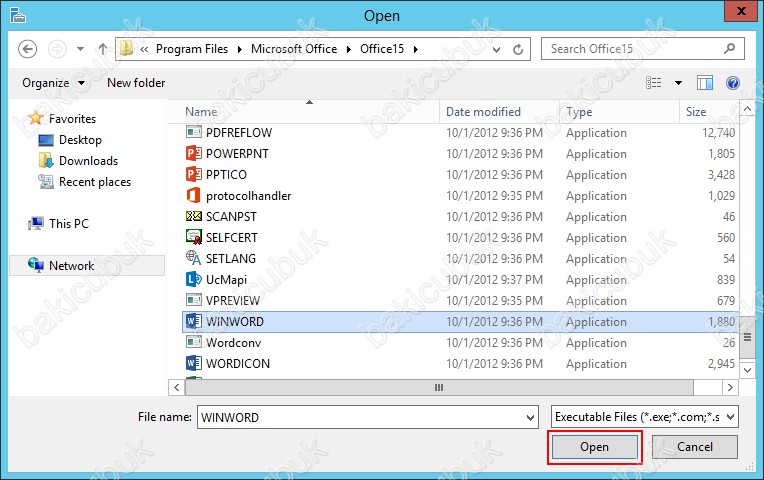Click the Search Office15 box

(643, 49)
